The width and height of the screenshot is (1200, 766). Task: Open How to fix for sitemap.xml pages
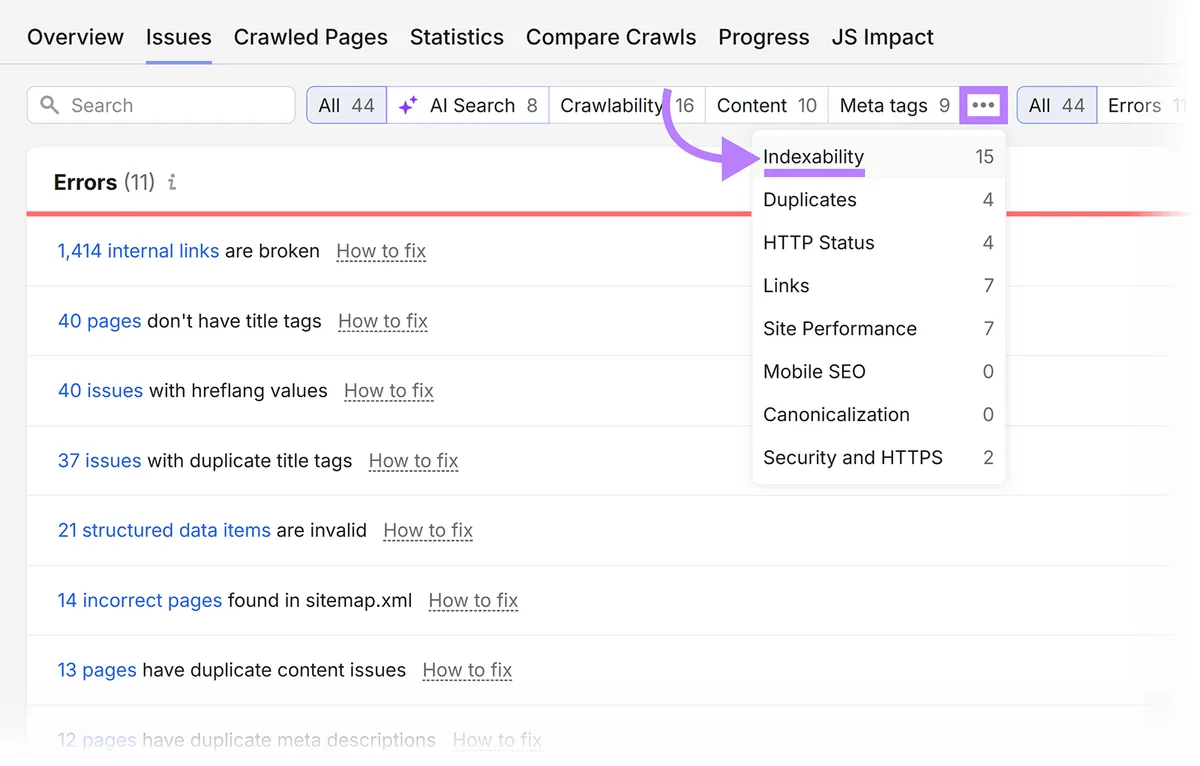473,600
